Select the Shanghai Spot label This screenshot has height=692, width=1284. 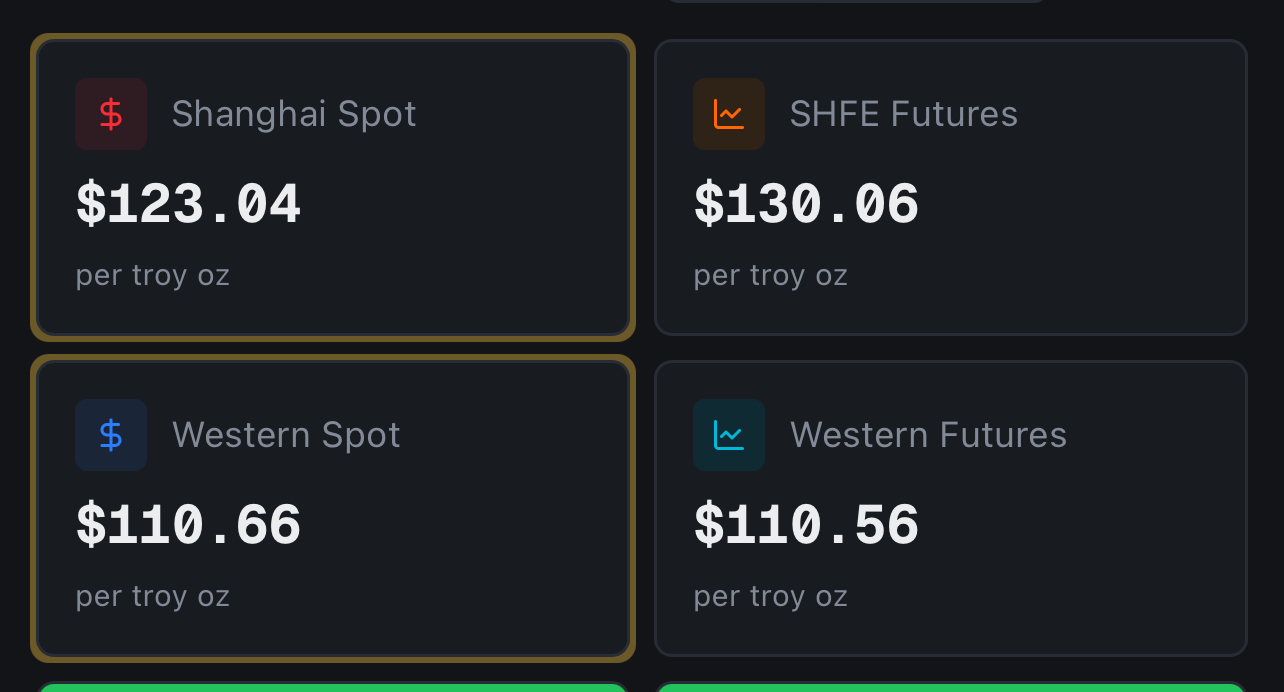coord(294,114)
